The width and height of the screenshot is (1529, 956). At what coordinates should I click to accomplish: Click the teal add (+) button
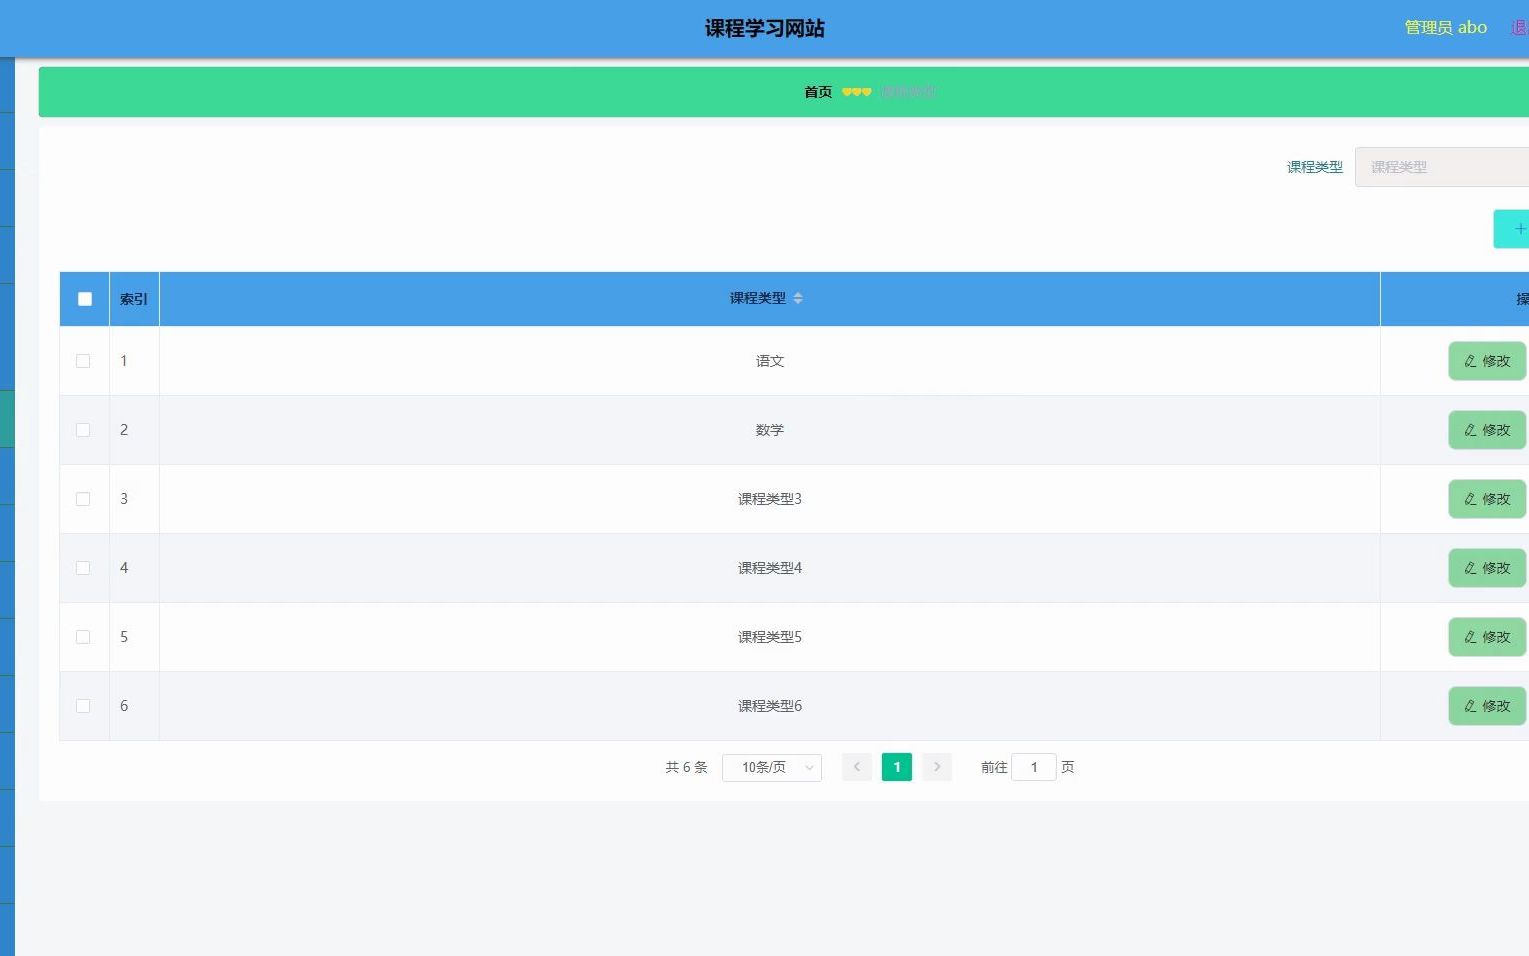tap(1511, 229)
